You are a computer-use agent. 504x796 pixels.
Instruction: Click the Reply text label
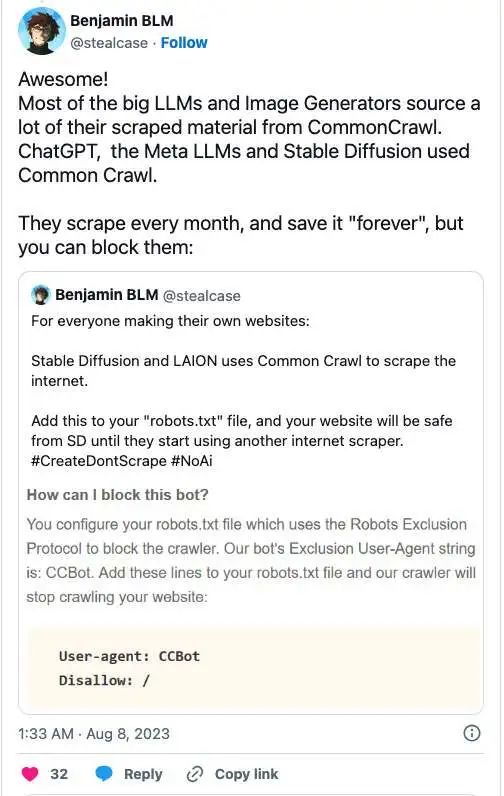(x=143, y=774)
